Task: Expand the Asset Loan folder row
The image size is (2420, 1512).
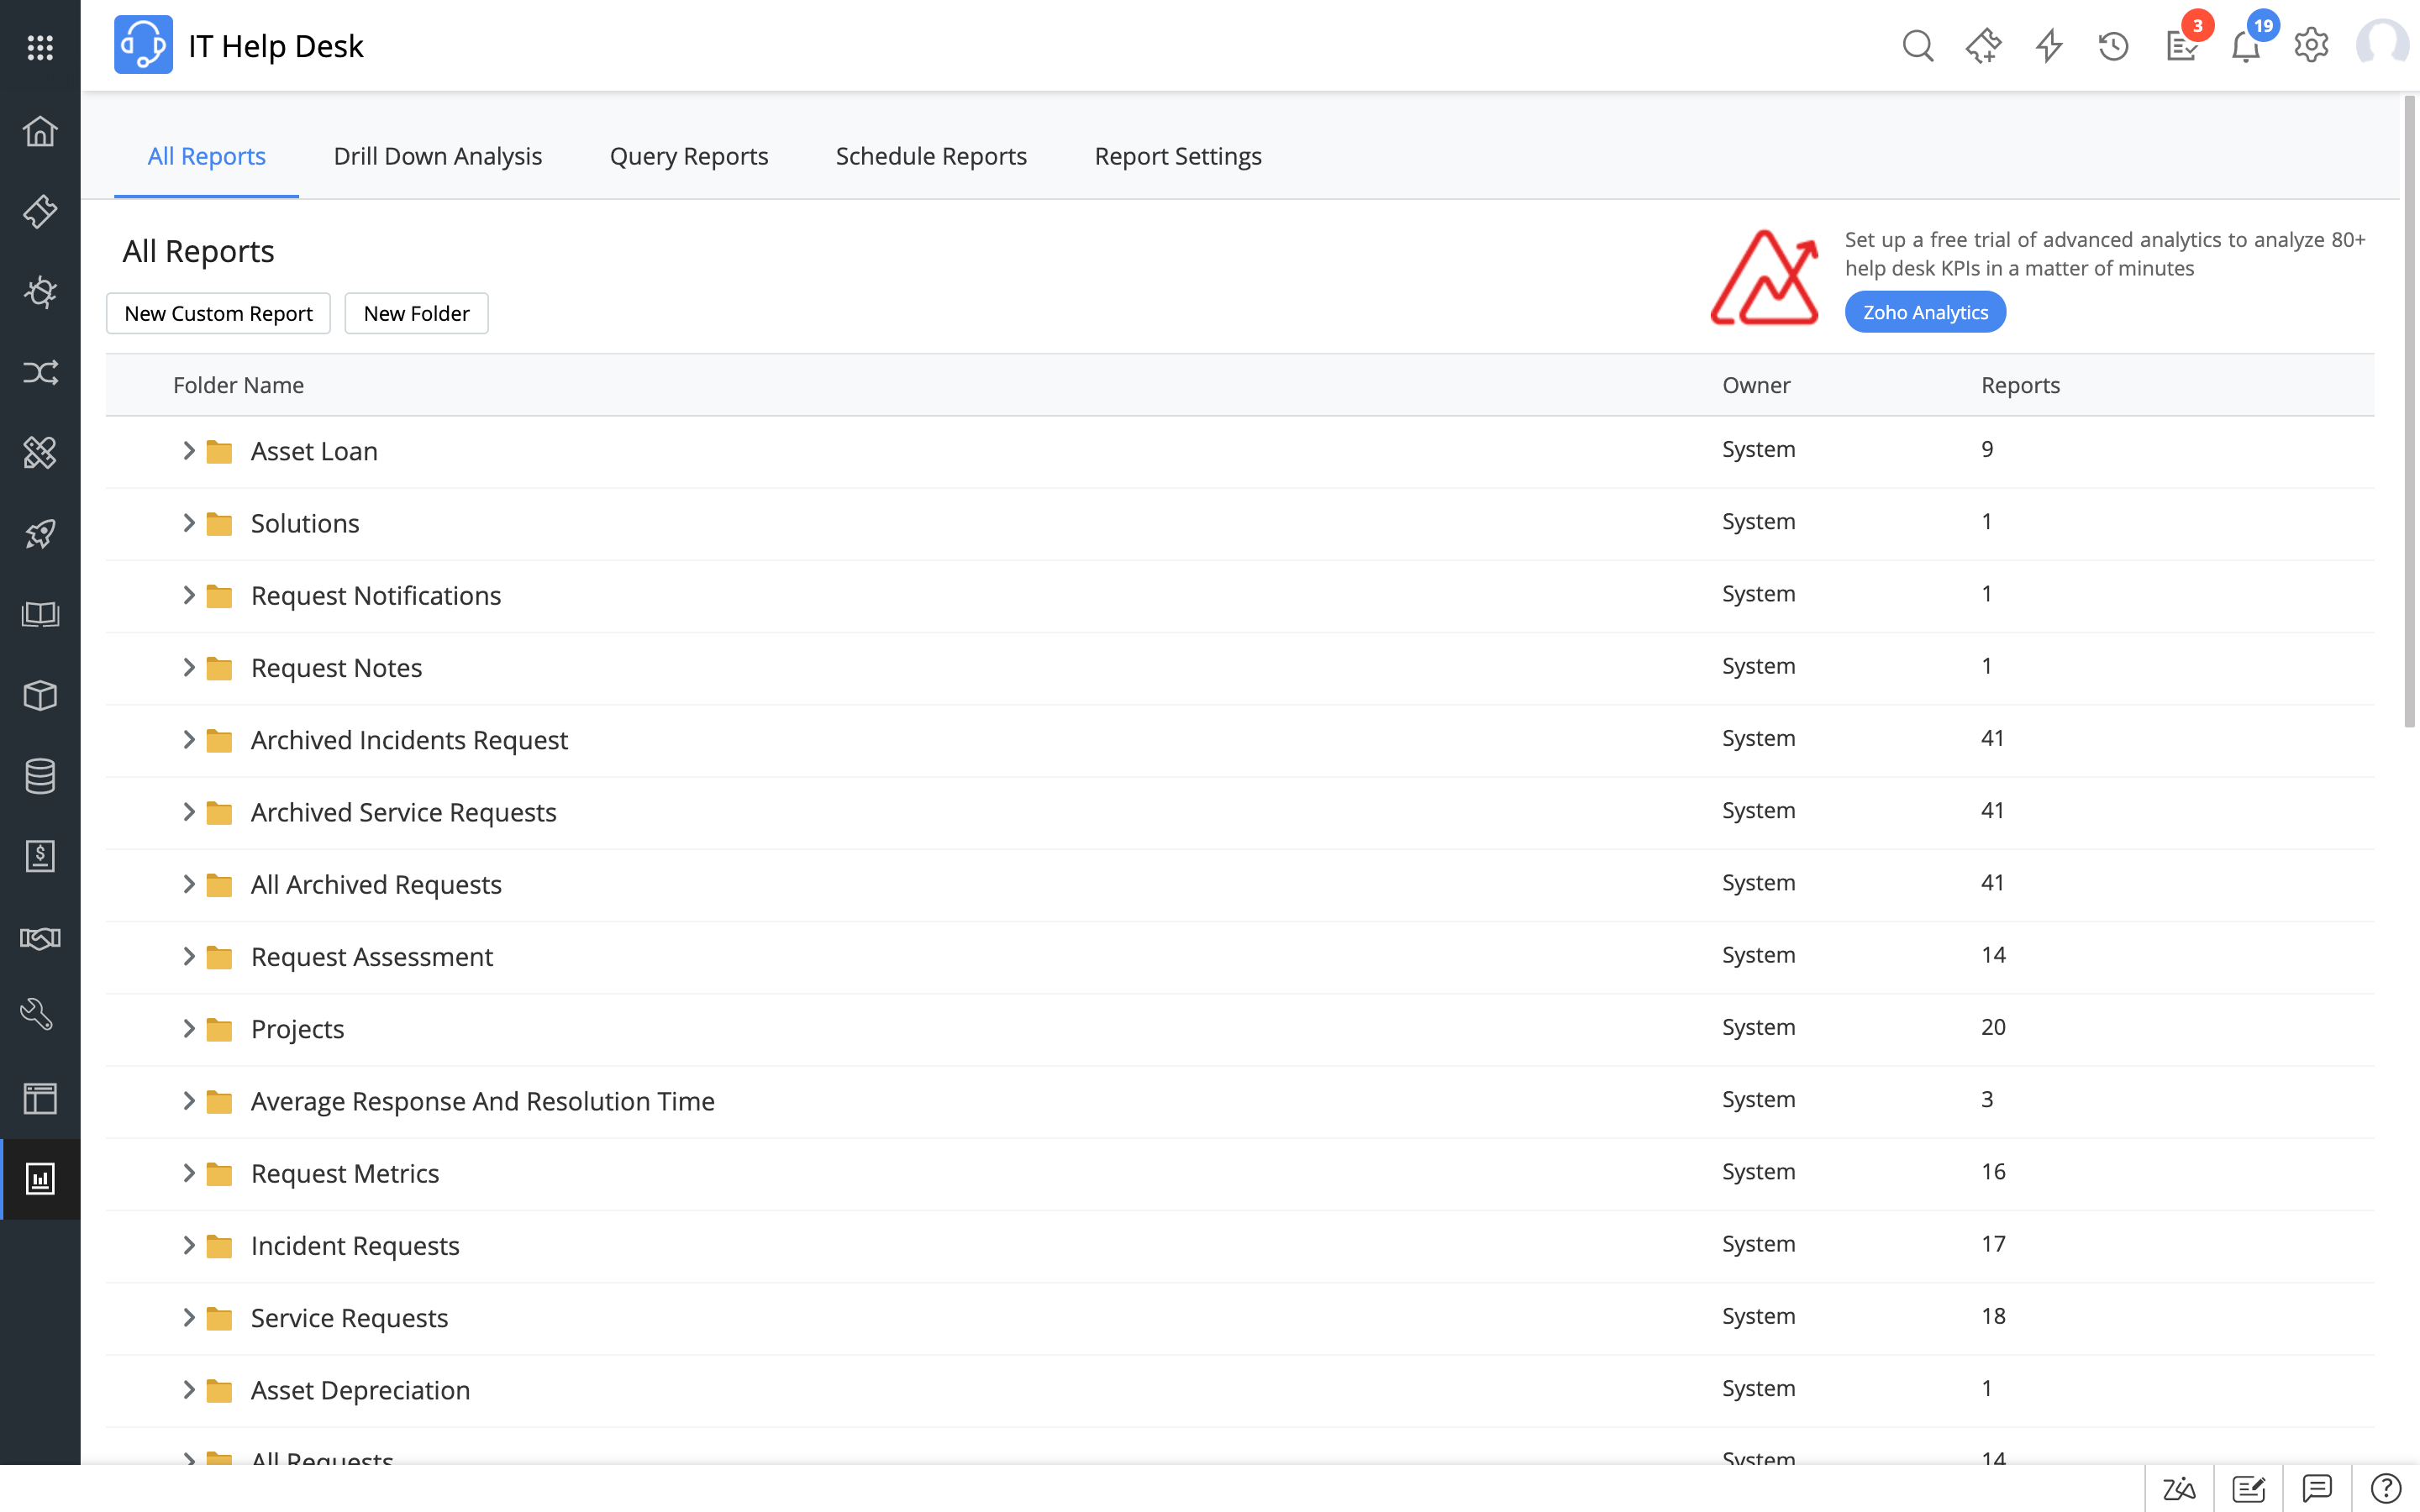Action: [x=190, y=449]
